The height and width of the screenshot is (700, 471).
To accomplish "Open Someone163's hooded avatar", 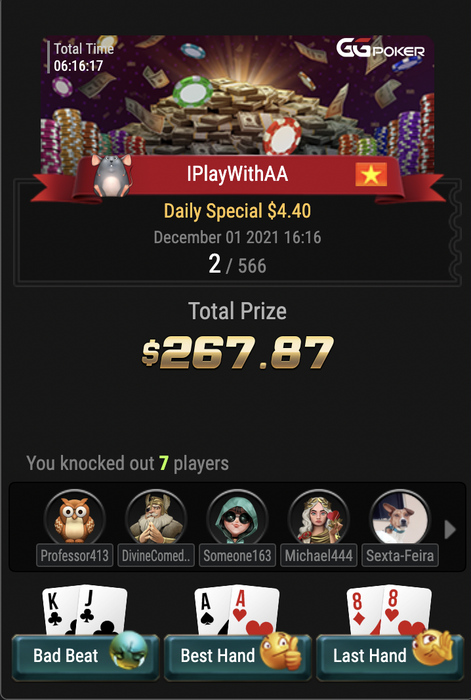I will (x=237, y=518).
